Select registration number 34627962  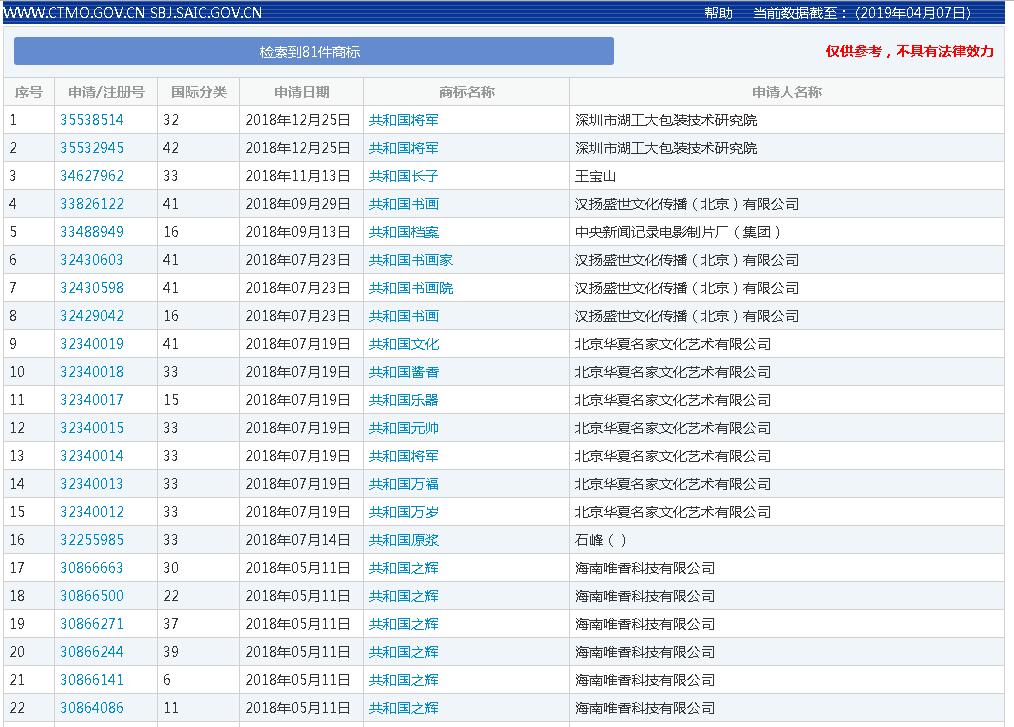pyautogui.click(x=92, y=176)
